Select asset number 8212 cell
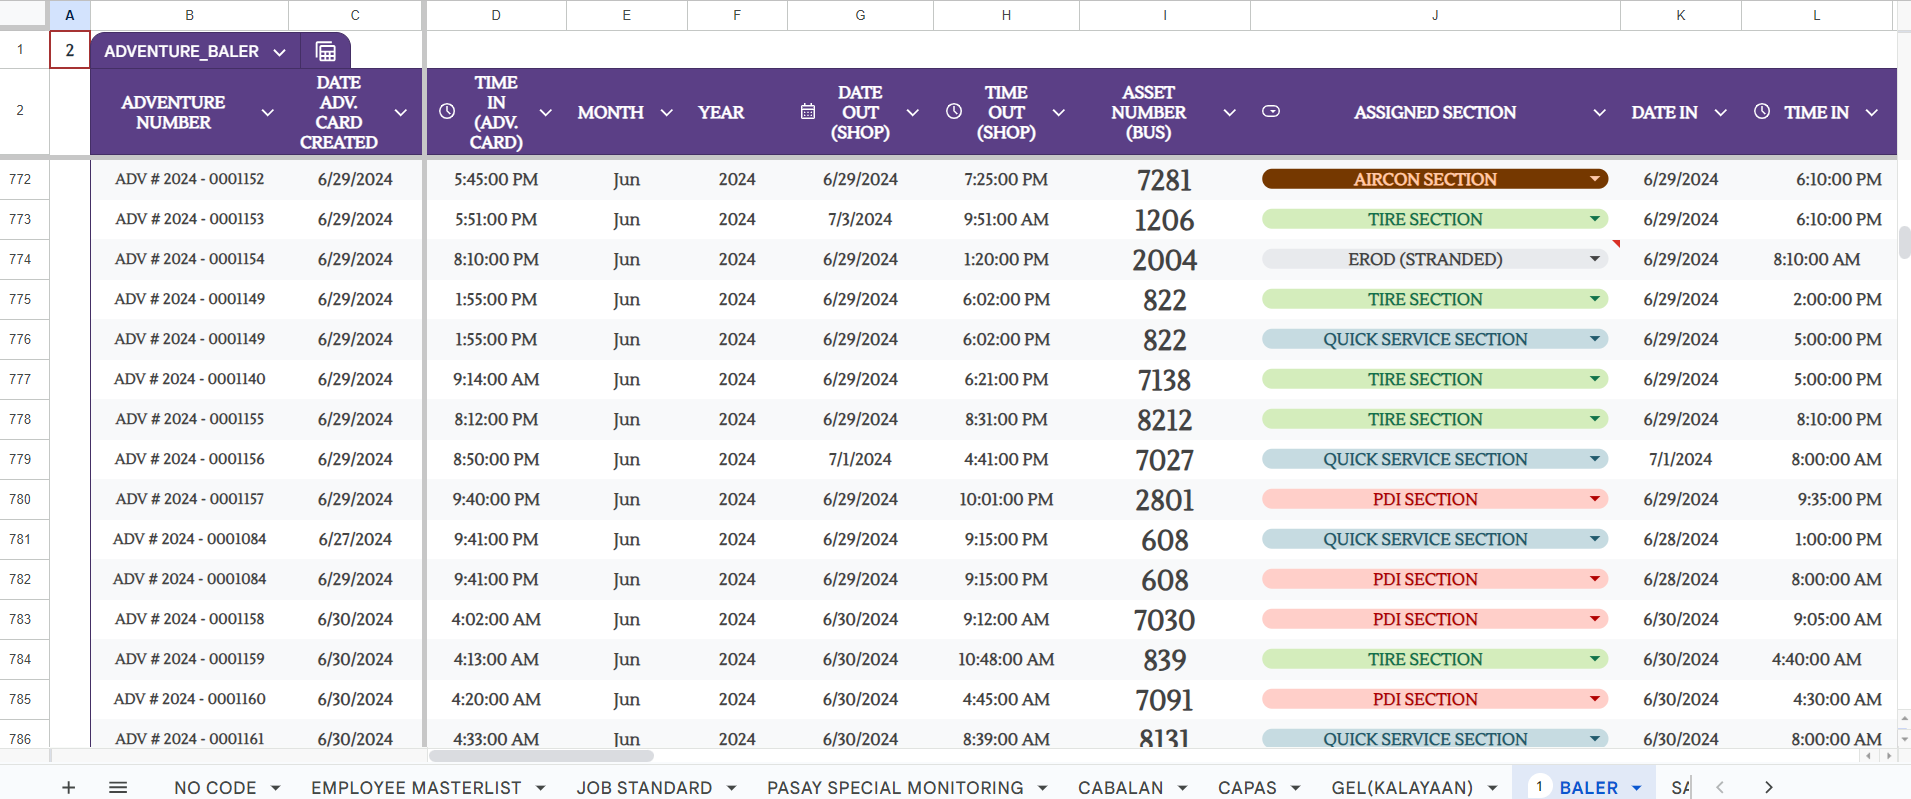 pyautogui.click(x=1164, y=420)
